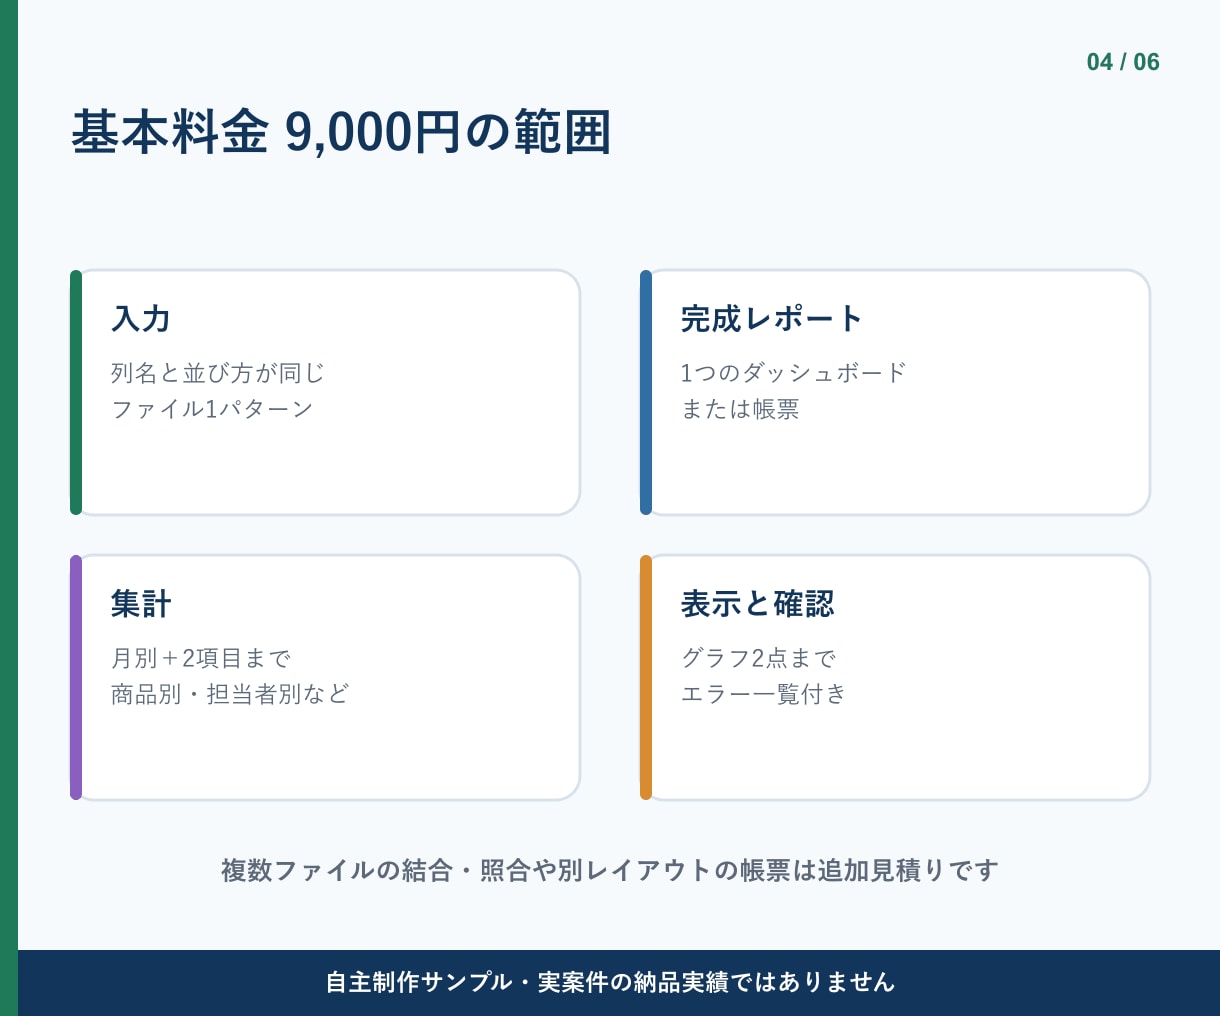
Task: Click the text エラー一覧付き
Action: (x=763, y=694)
